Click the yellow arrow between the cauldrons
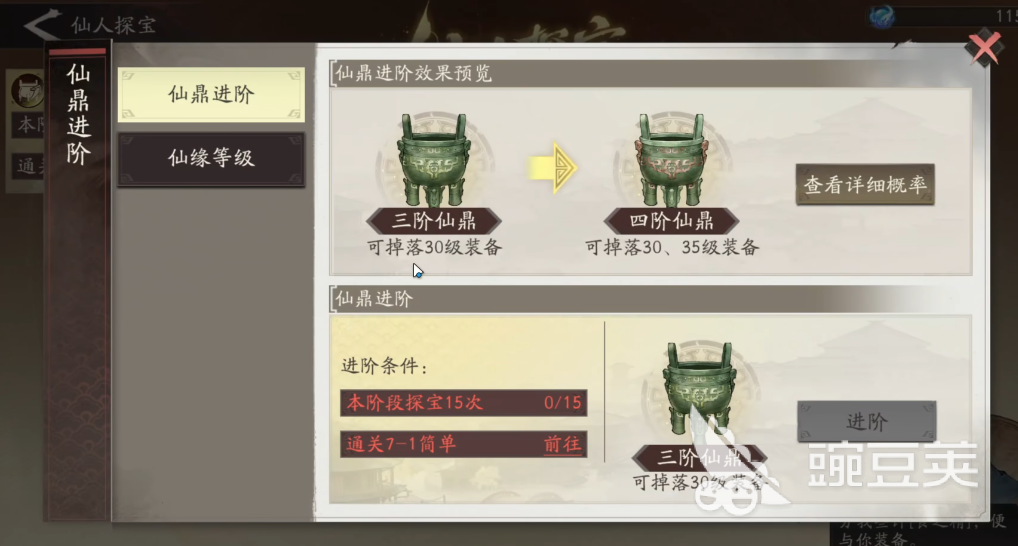 [552, 168]
